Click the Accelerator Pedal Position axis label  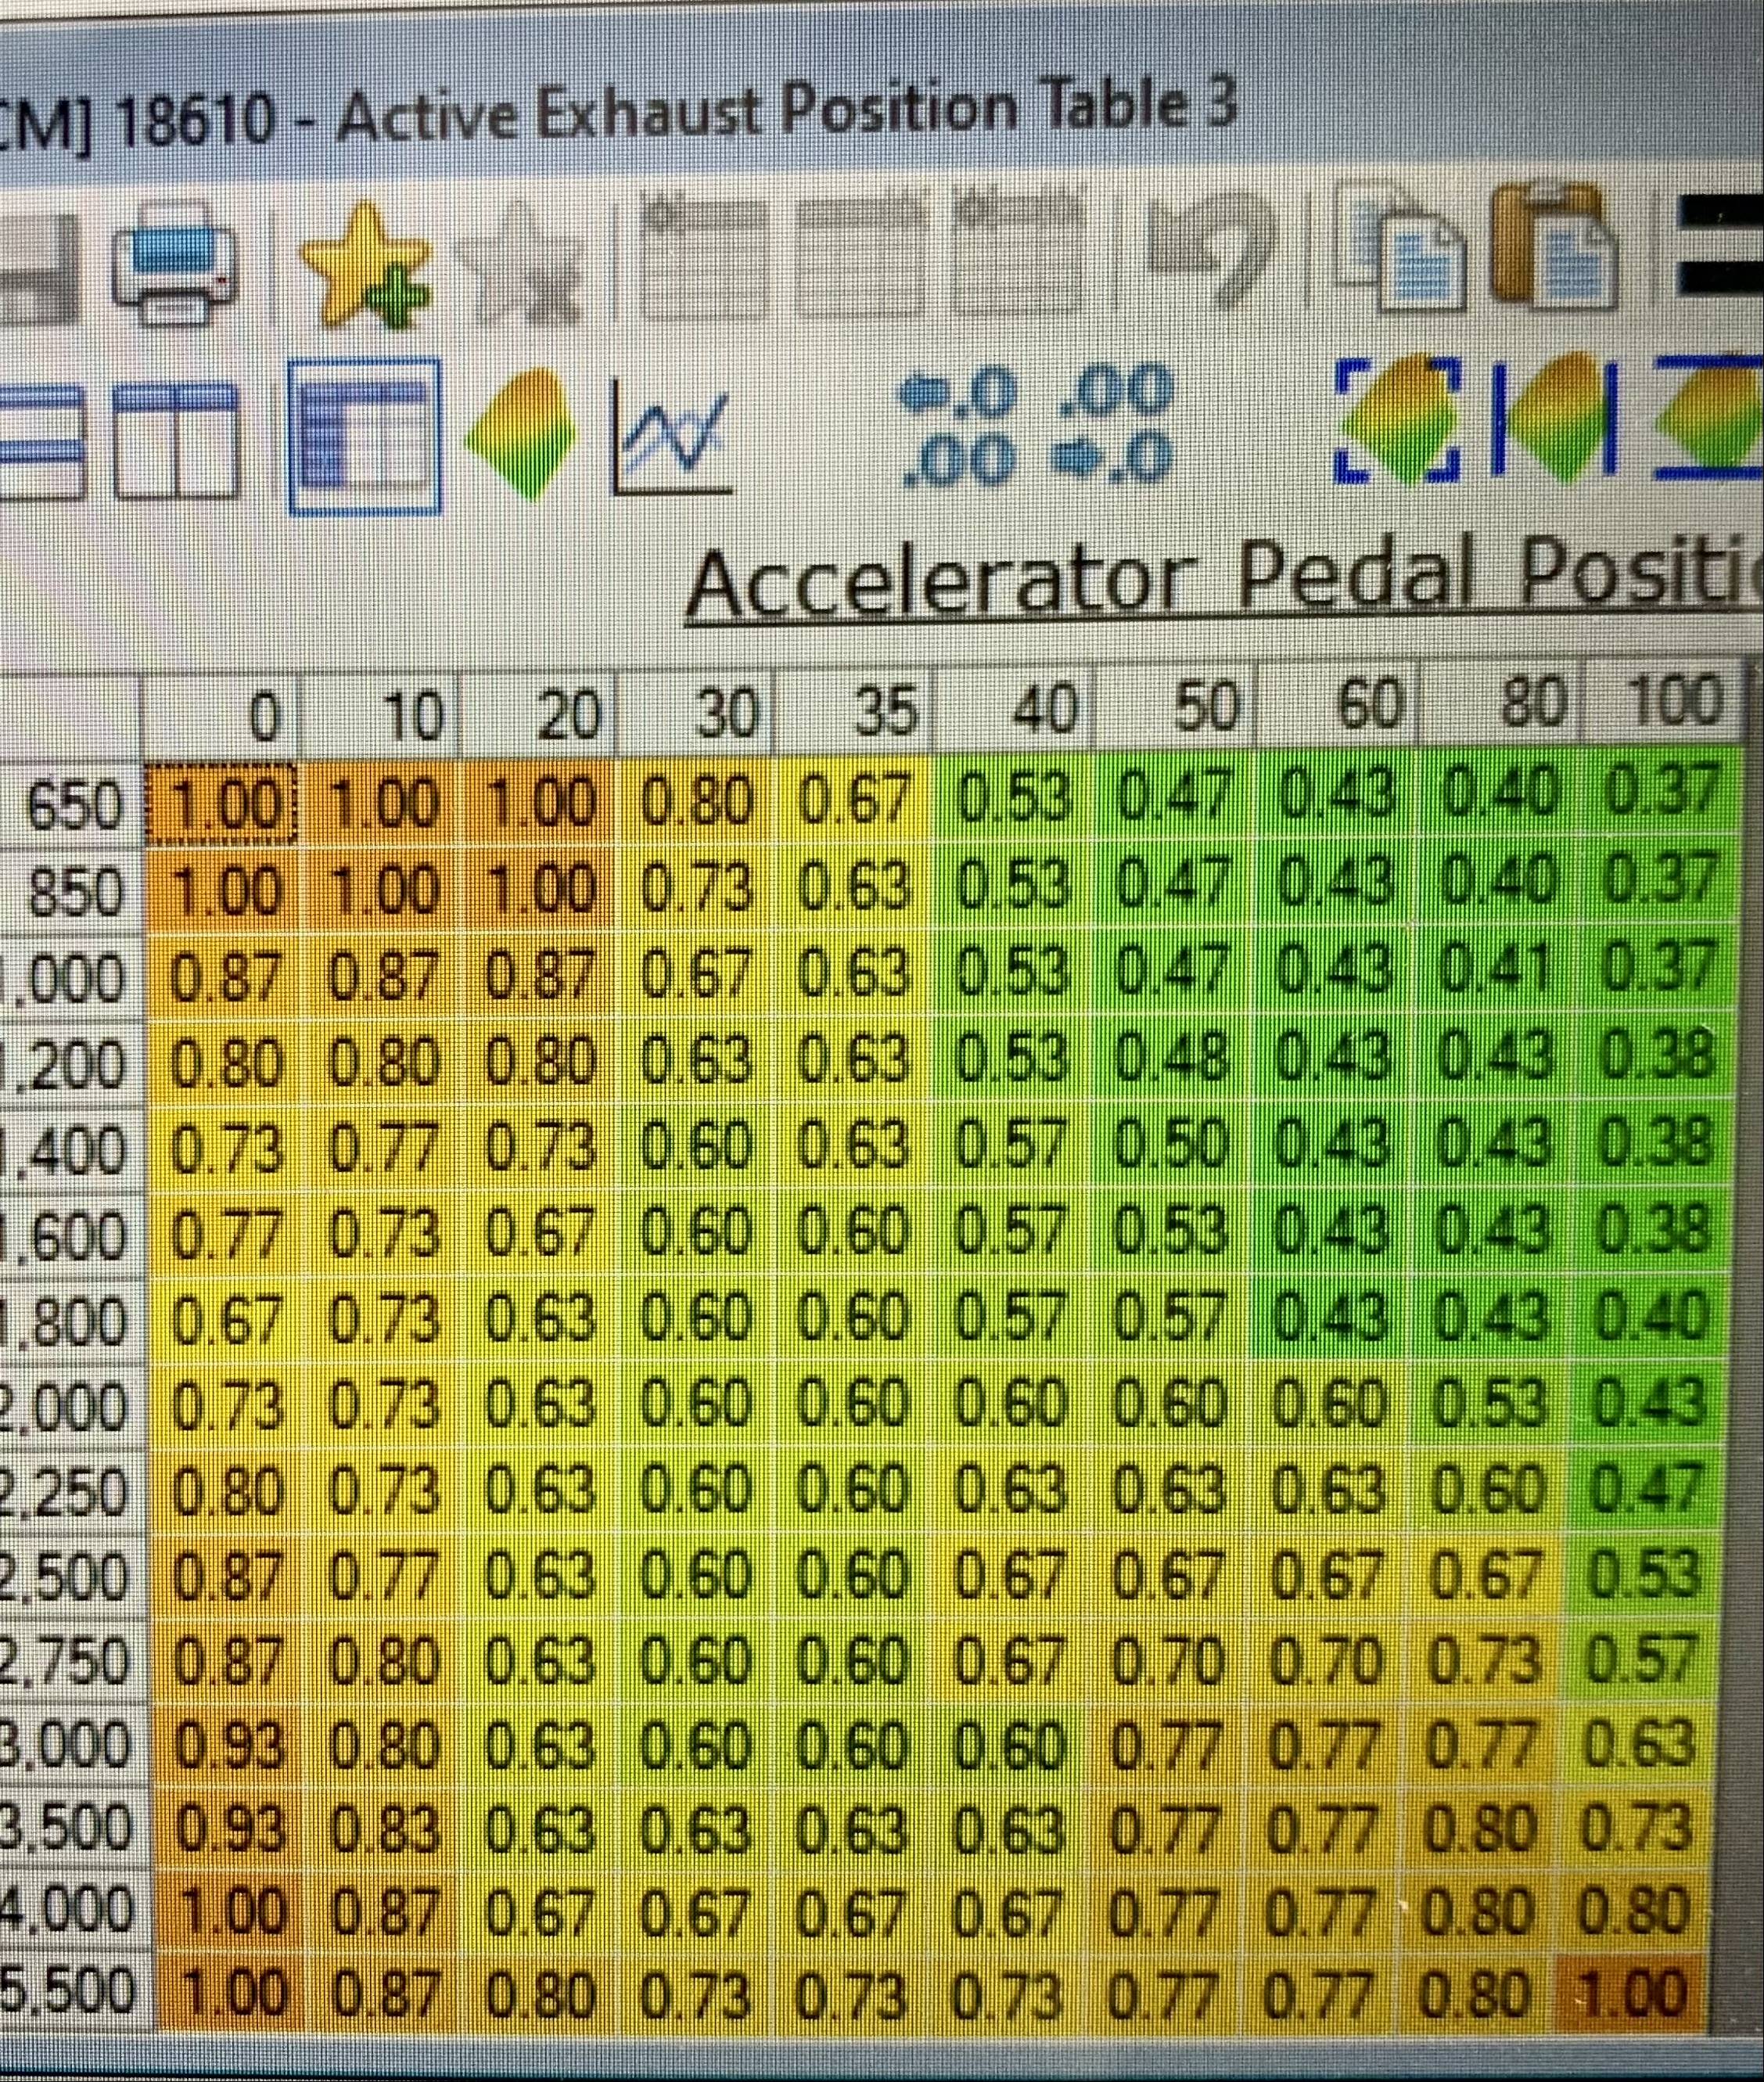point(1224,582)
